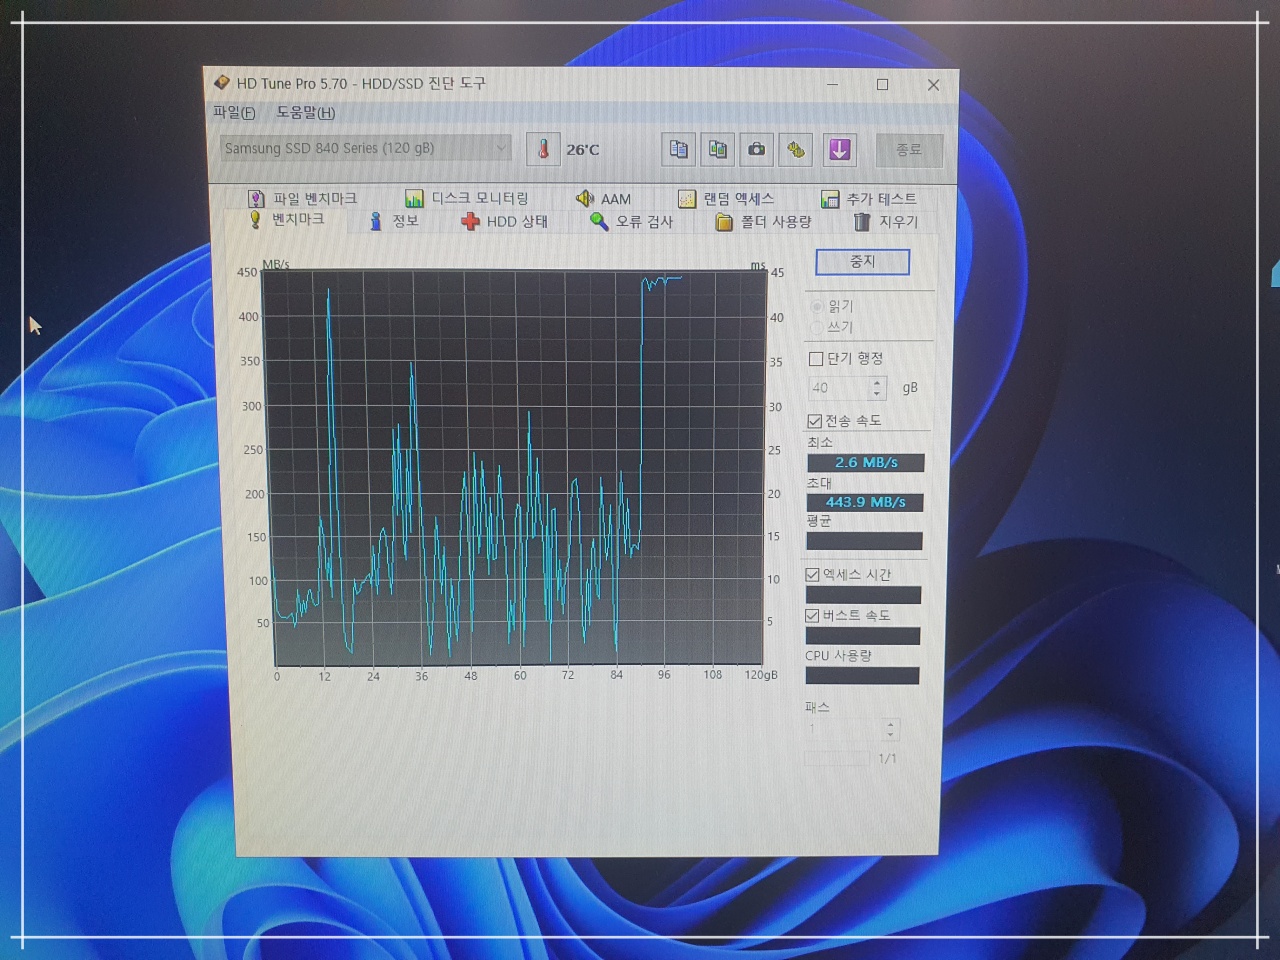Switch to the HDD 상태 tab
This screenshot has height=960, width=1280.
click(x=505, y=221)
